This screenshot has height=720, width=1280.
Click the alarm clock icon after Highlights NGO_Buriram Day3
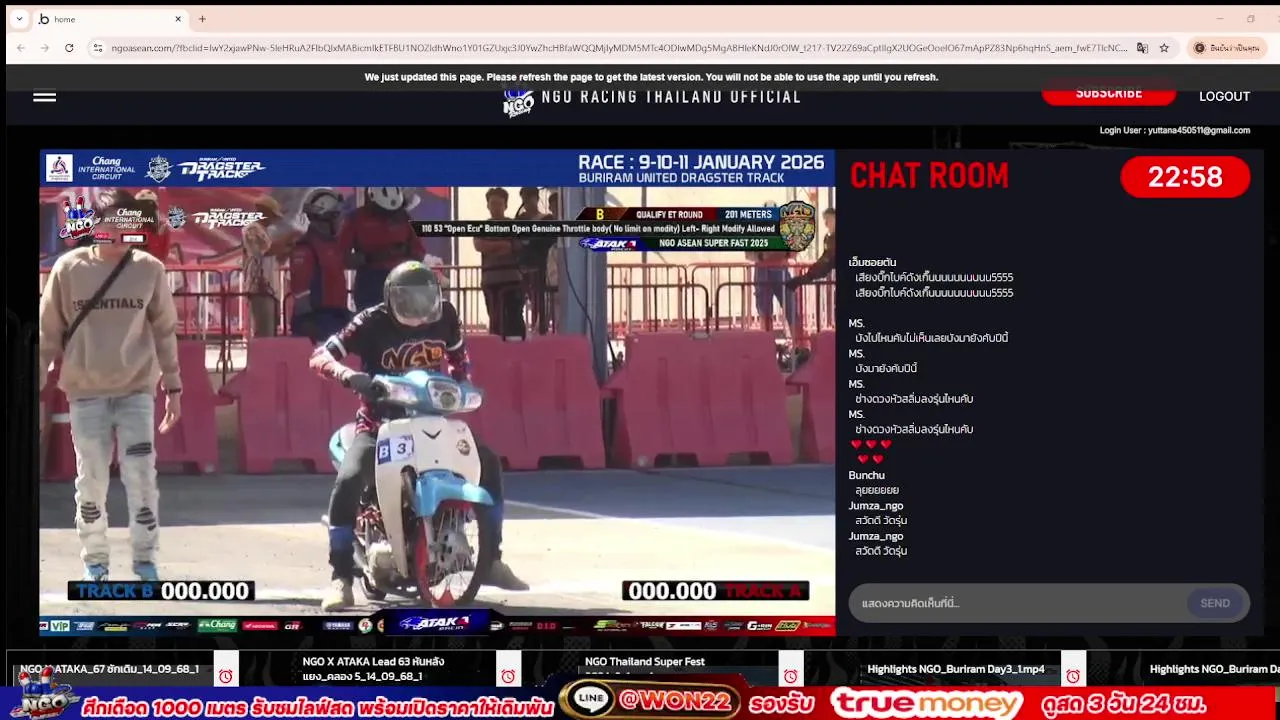tap(1073, 677)
